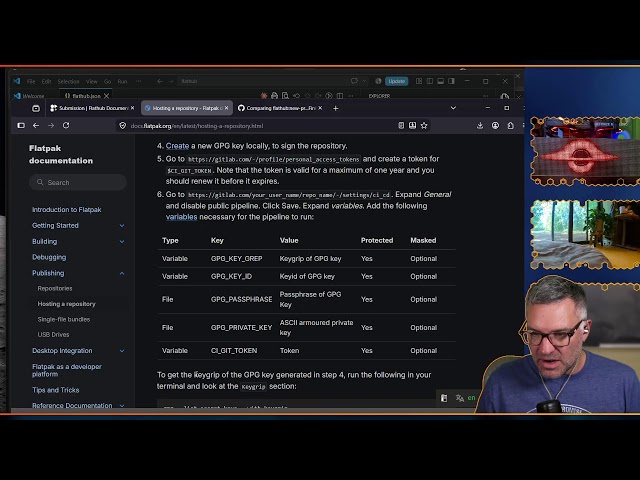Viewport: 640px width, 480px height.
Task: Follow the Create link in step 4
Action: (177, 146)
